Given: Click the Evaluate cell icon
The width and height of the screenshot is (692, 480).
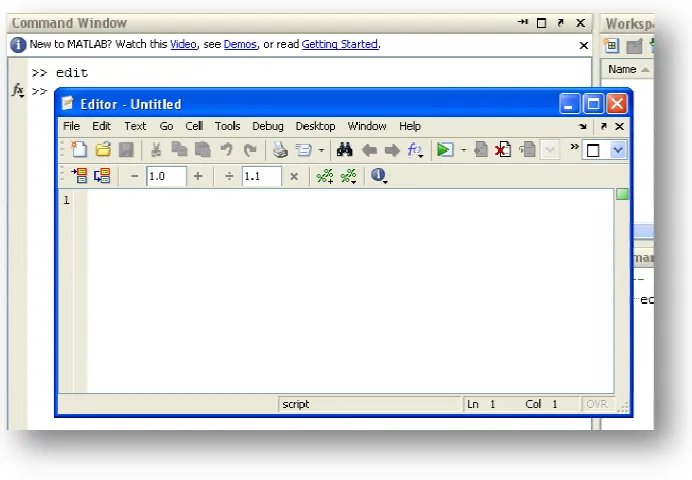Looking at the screenshot, I should tap(79, 176).
